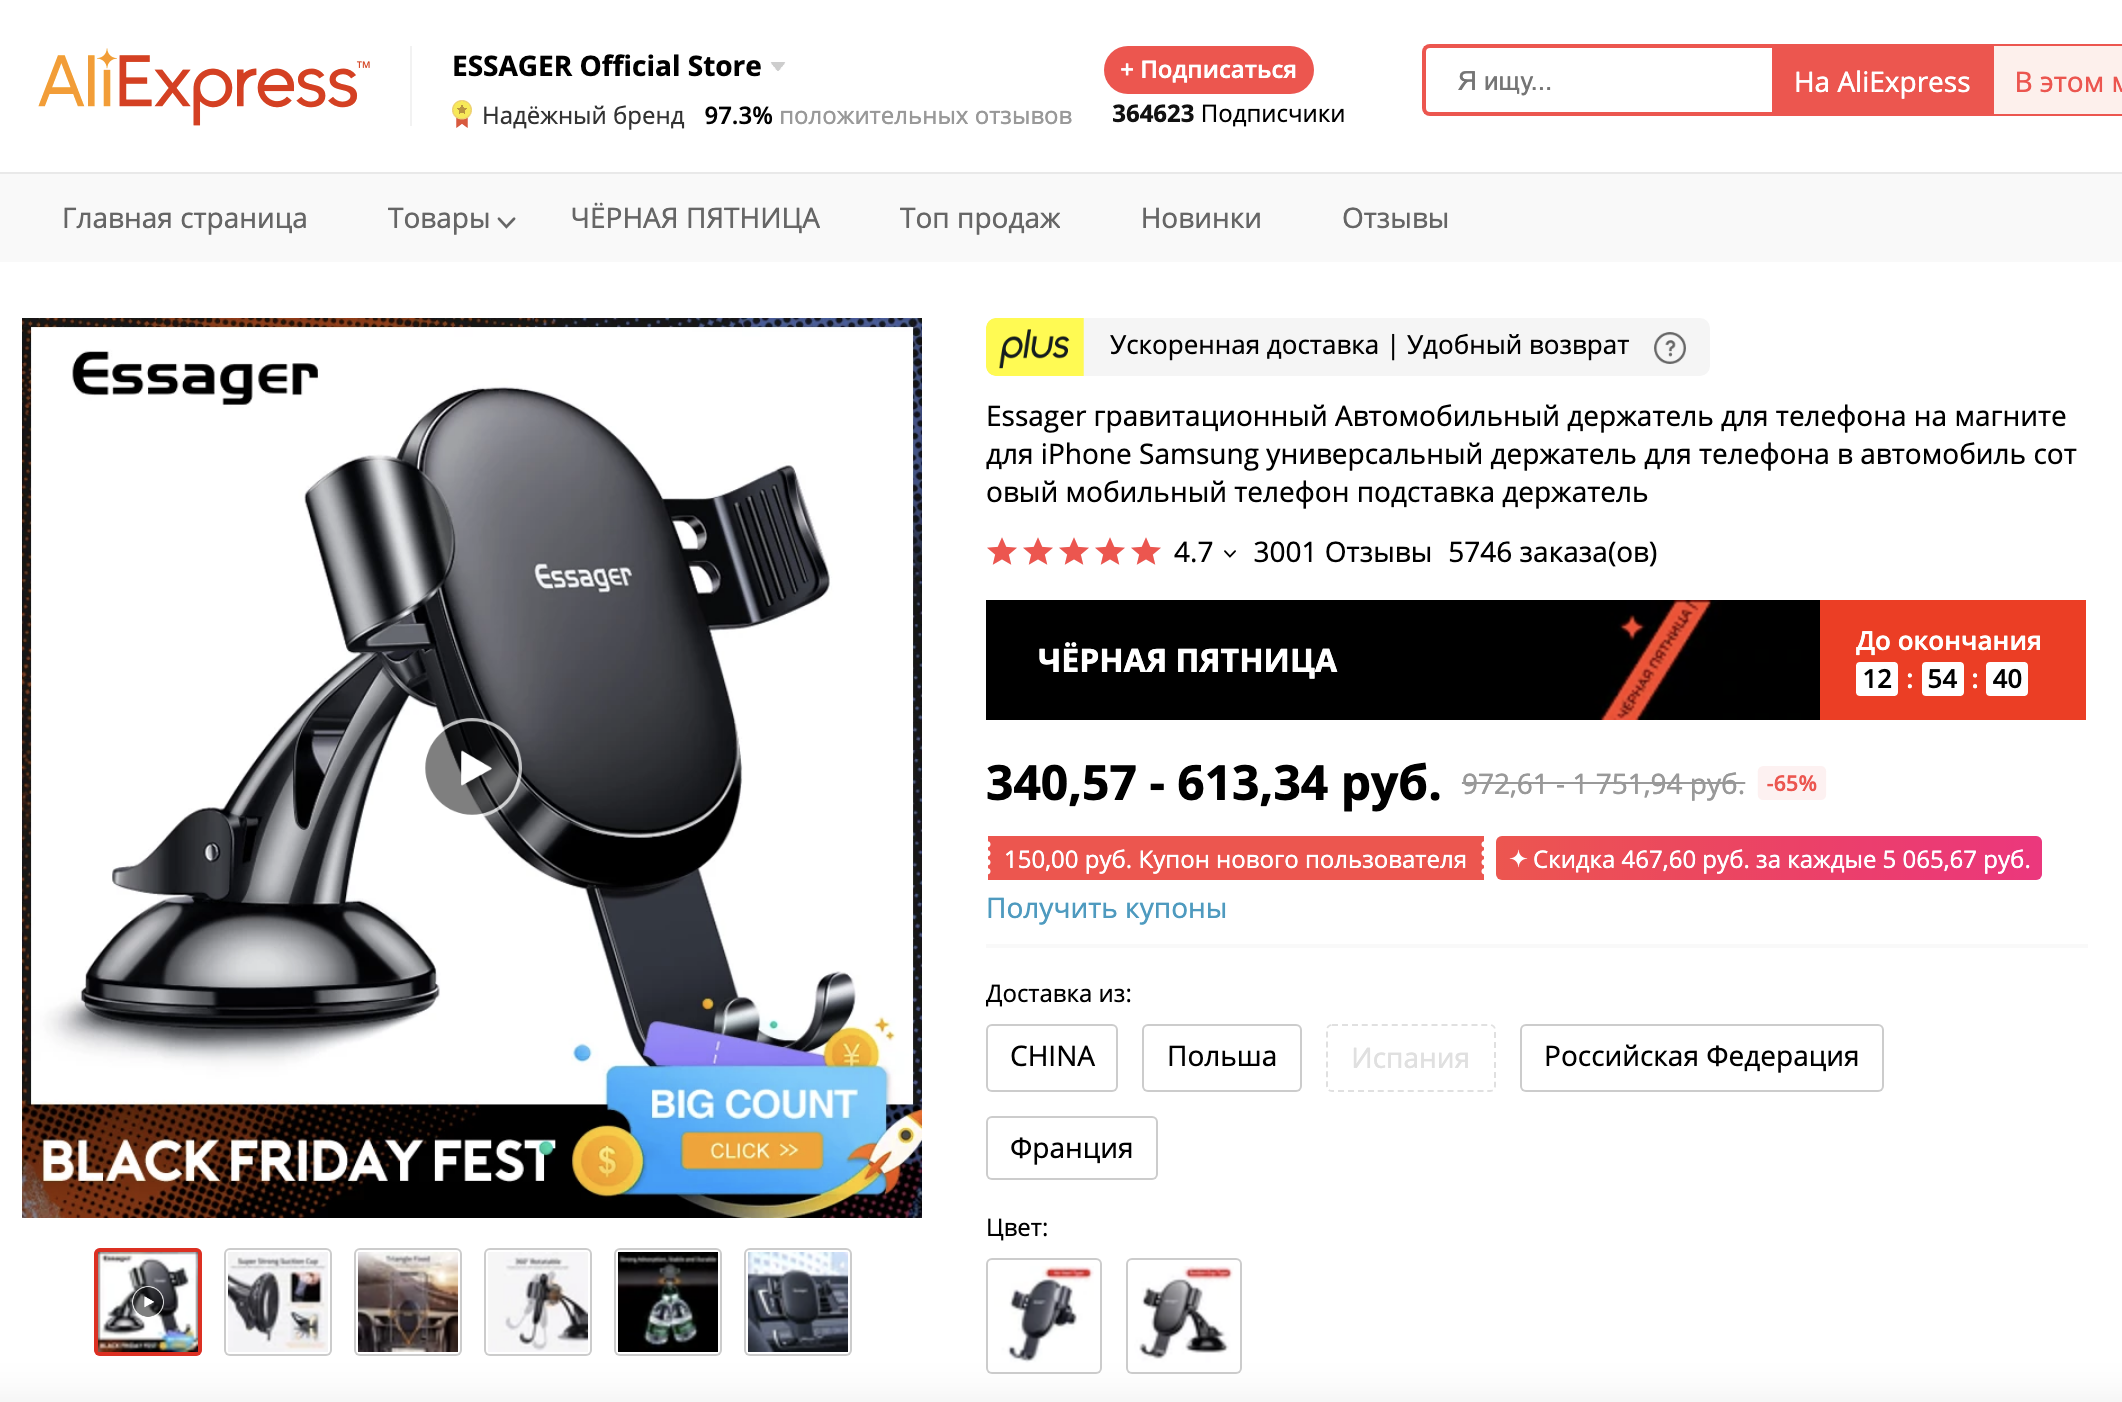This screenshot has height=1402, width=2122.
Task: Go to the Топ продаж tab
Action: 979,218
